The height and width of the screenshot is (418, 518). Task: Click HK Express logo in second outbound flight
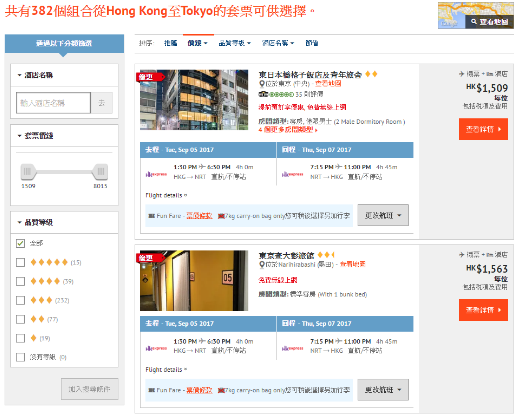click(x=156, y=348)
